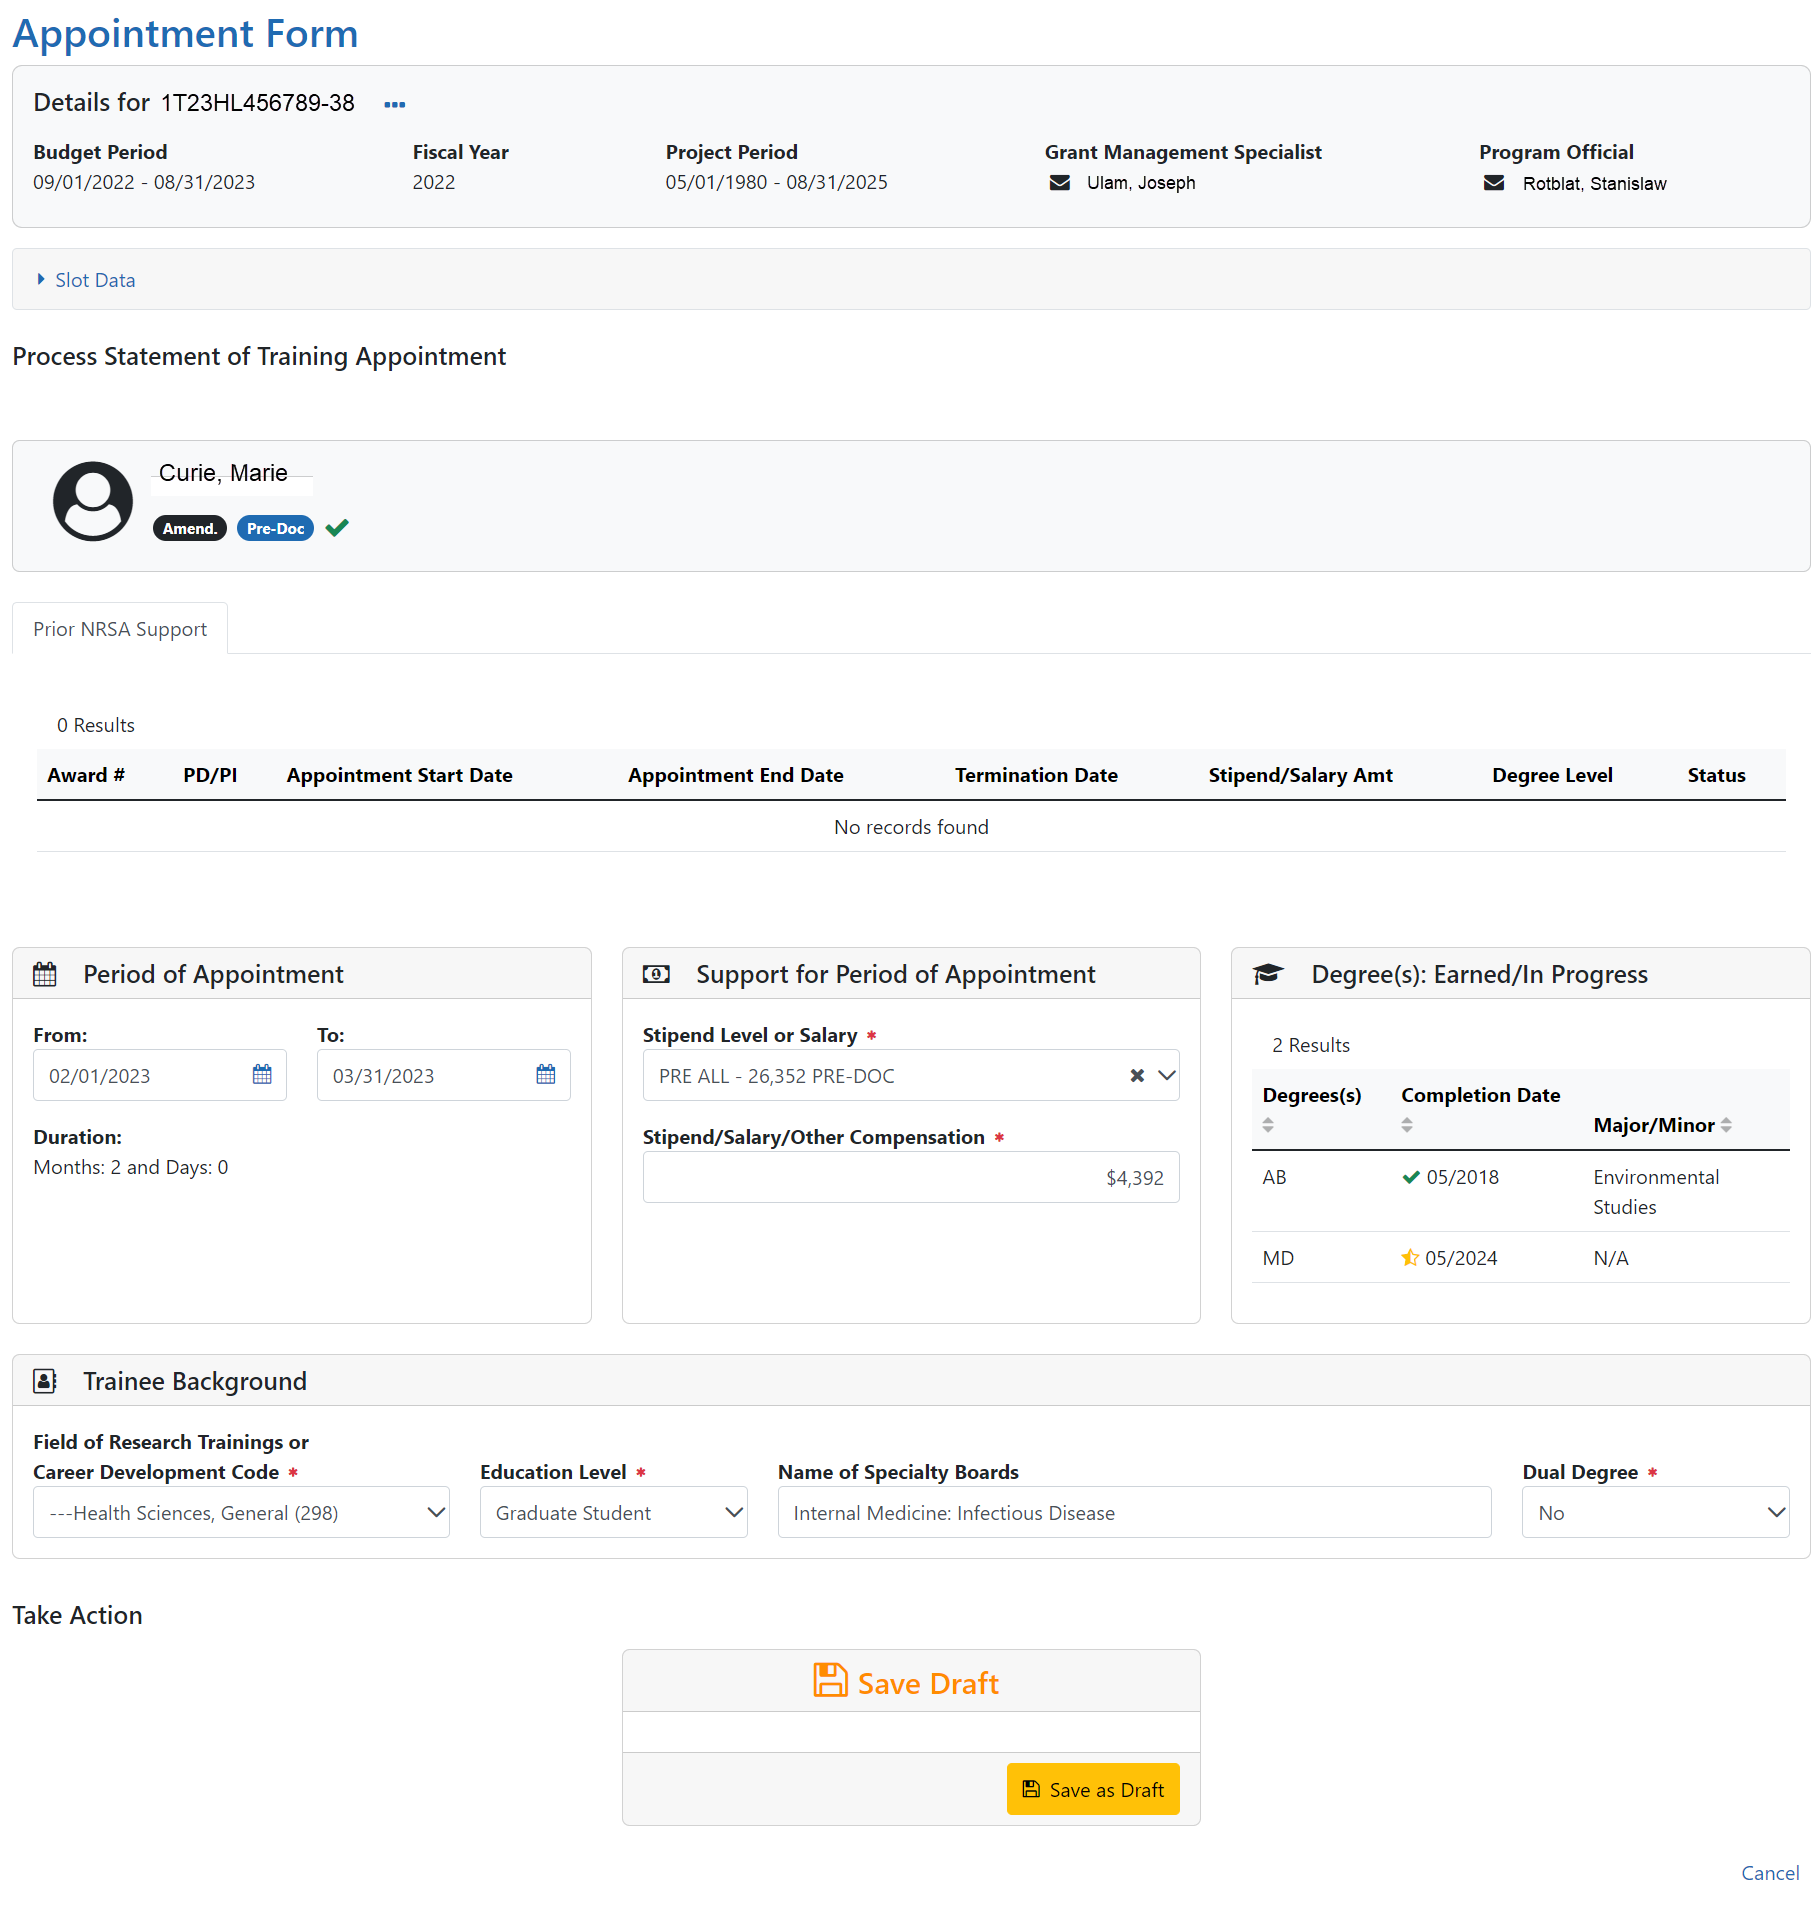Screen dimensions: 1818x1906
Task: Open the Dual Degree dropdown
Action: click(1655, 1513)
